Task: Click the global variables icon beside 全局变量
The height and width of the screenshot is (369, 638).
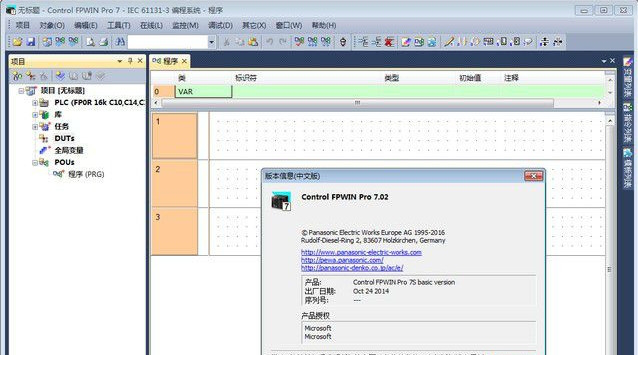Action: click(x=45, y=150)
